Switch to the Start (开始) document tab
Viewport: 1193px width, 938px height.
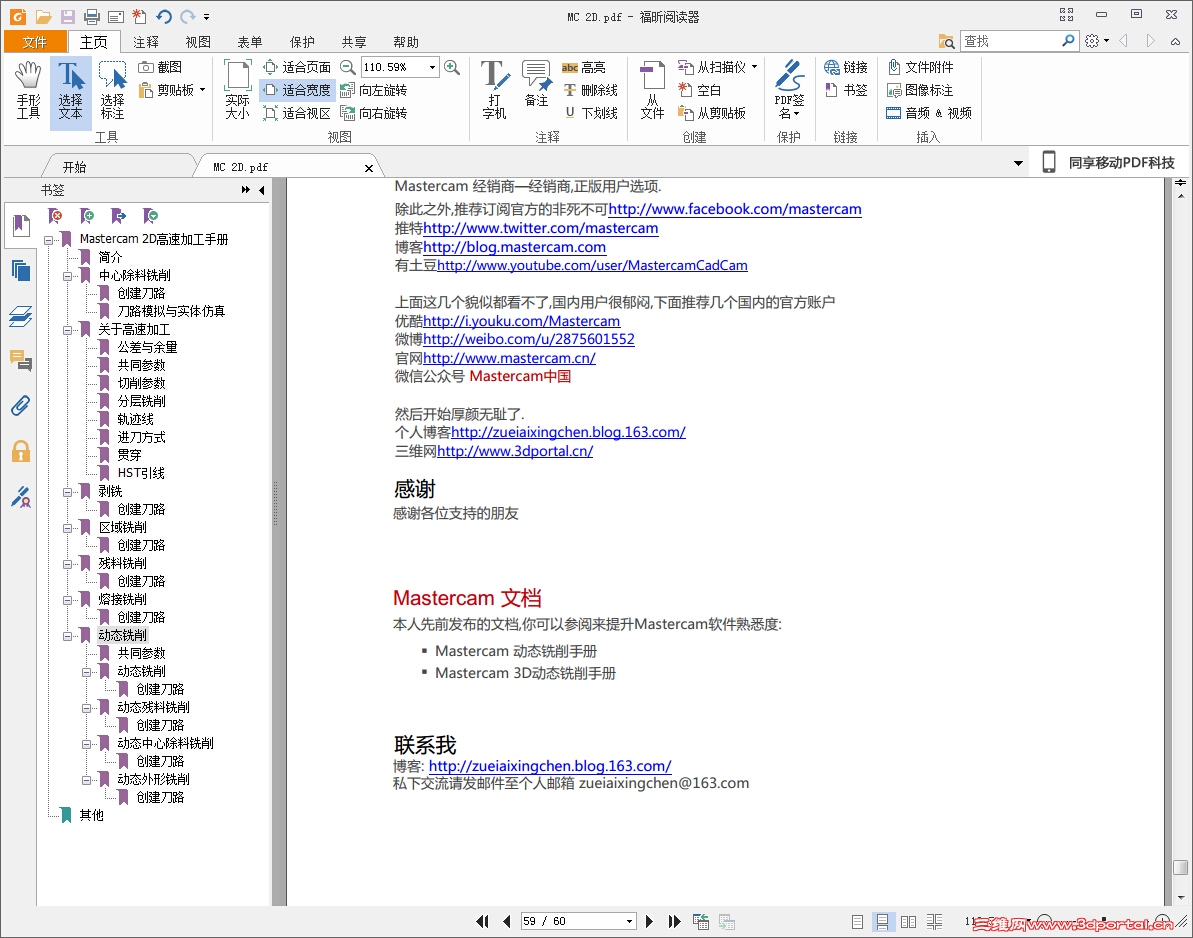pyautogui.click(x=75, y=167)
